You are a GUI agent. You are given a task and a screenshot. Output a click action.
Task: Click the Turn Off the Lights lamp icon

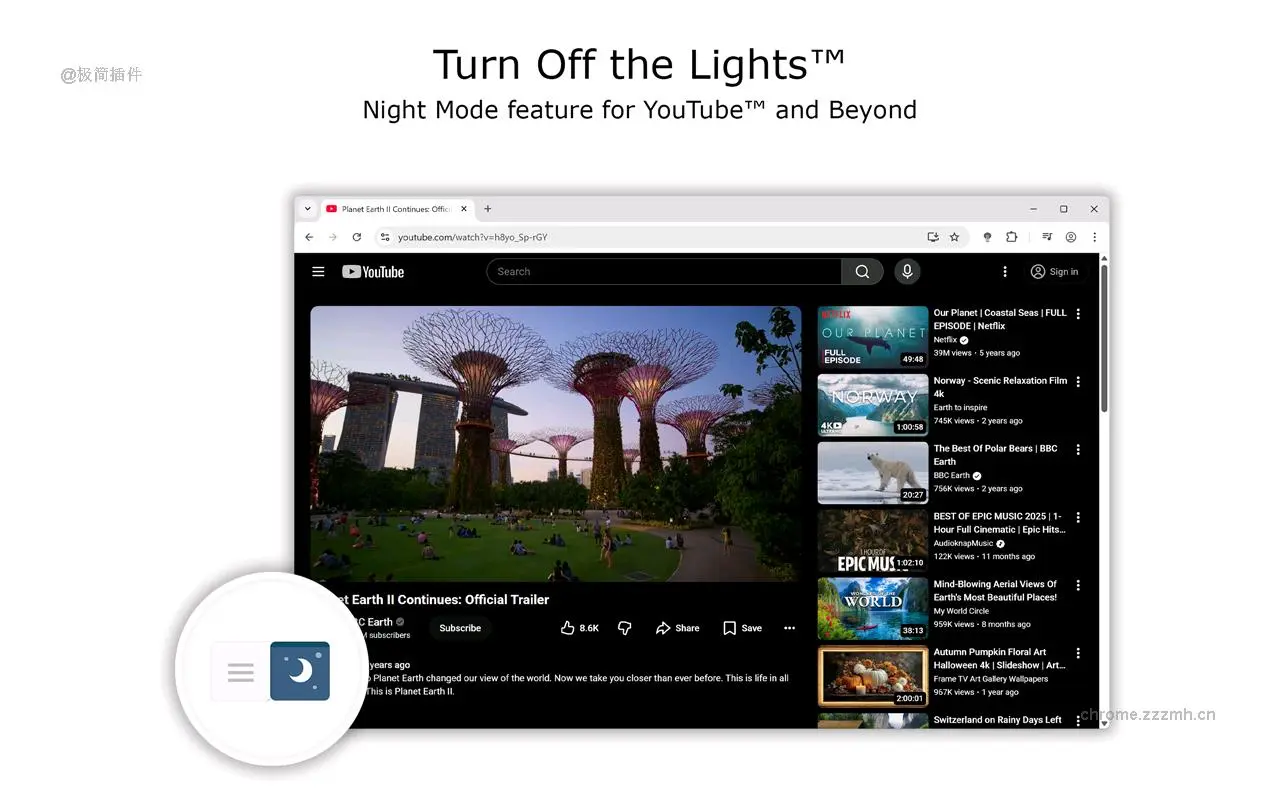(987, 237)
